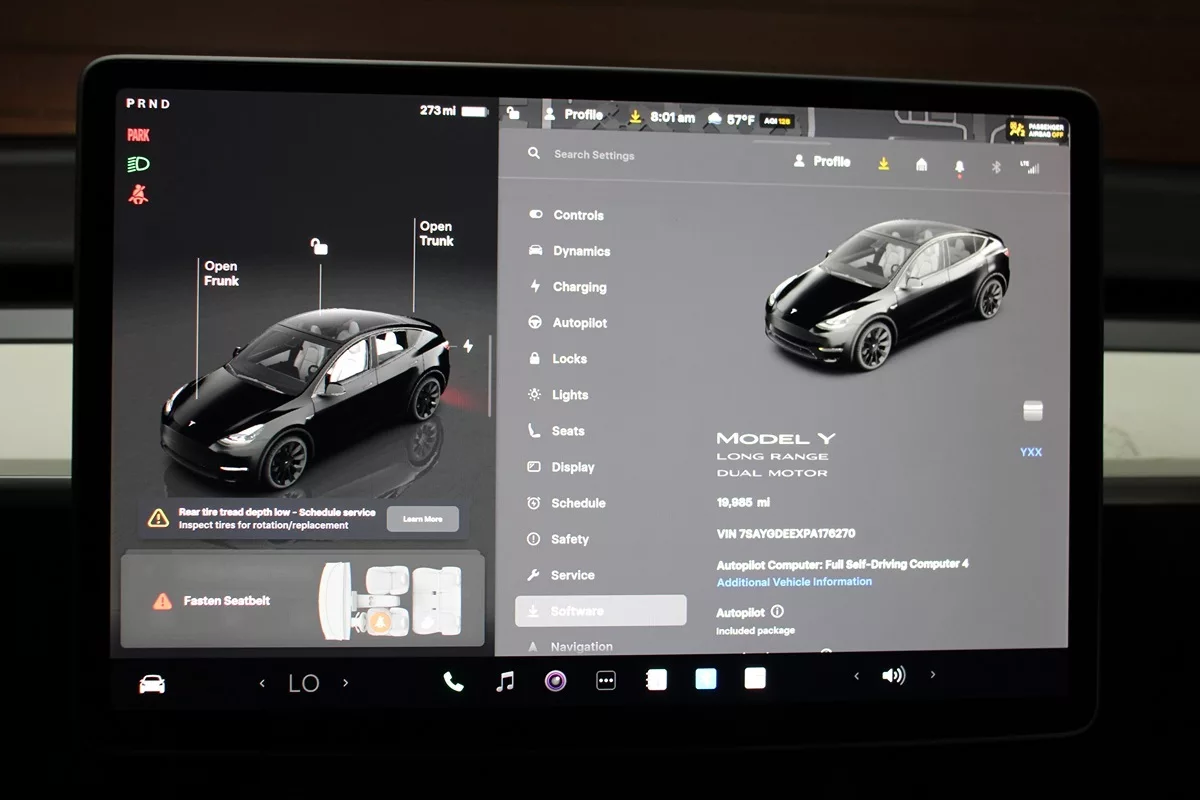
Task: Open the all apps three-dots launcher
Action: pyautogui.click(x=606, y=681)
